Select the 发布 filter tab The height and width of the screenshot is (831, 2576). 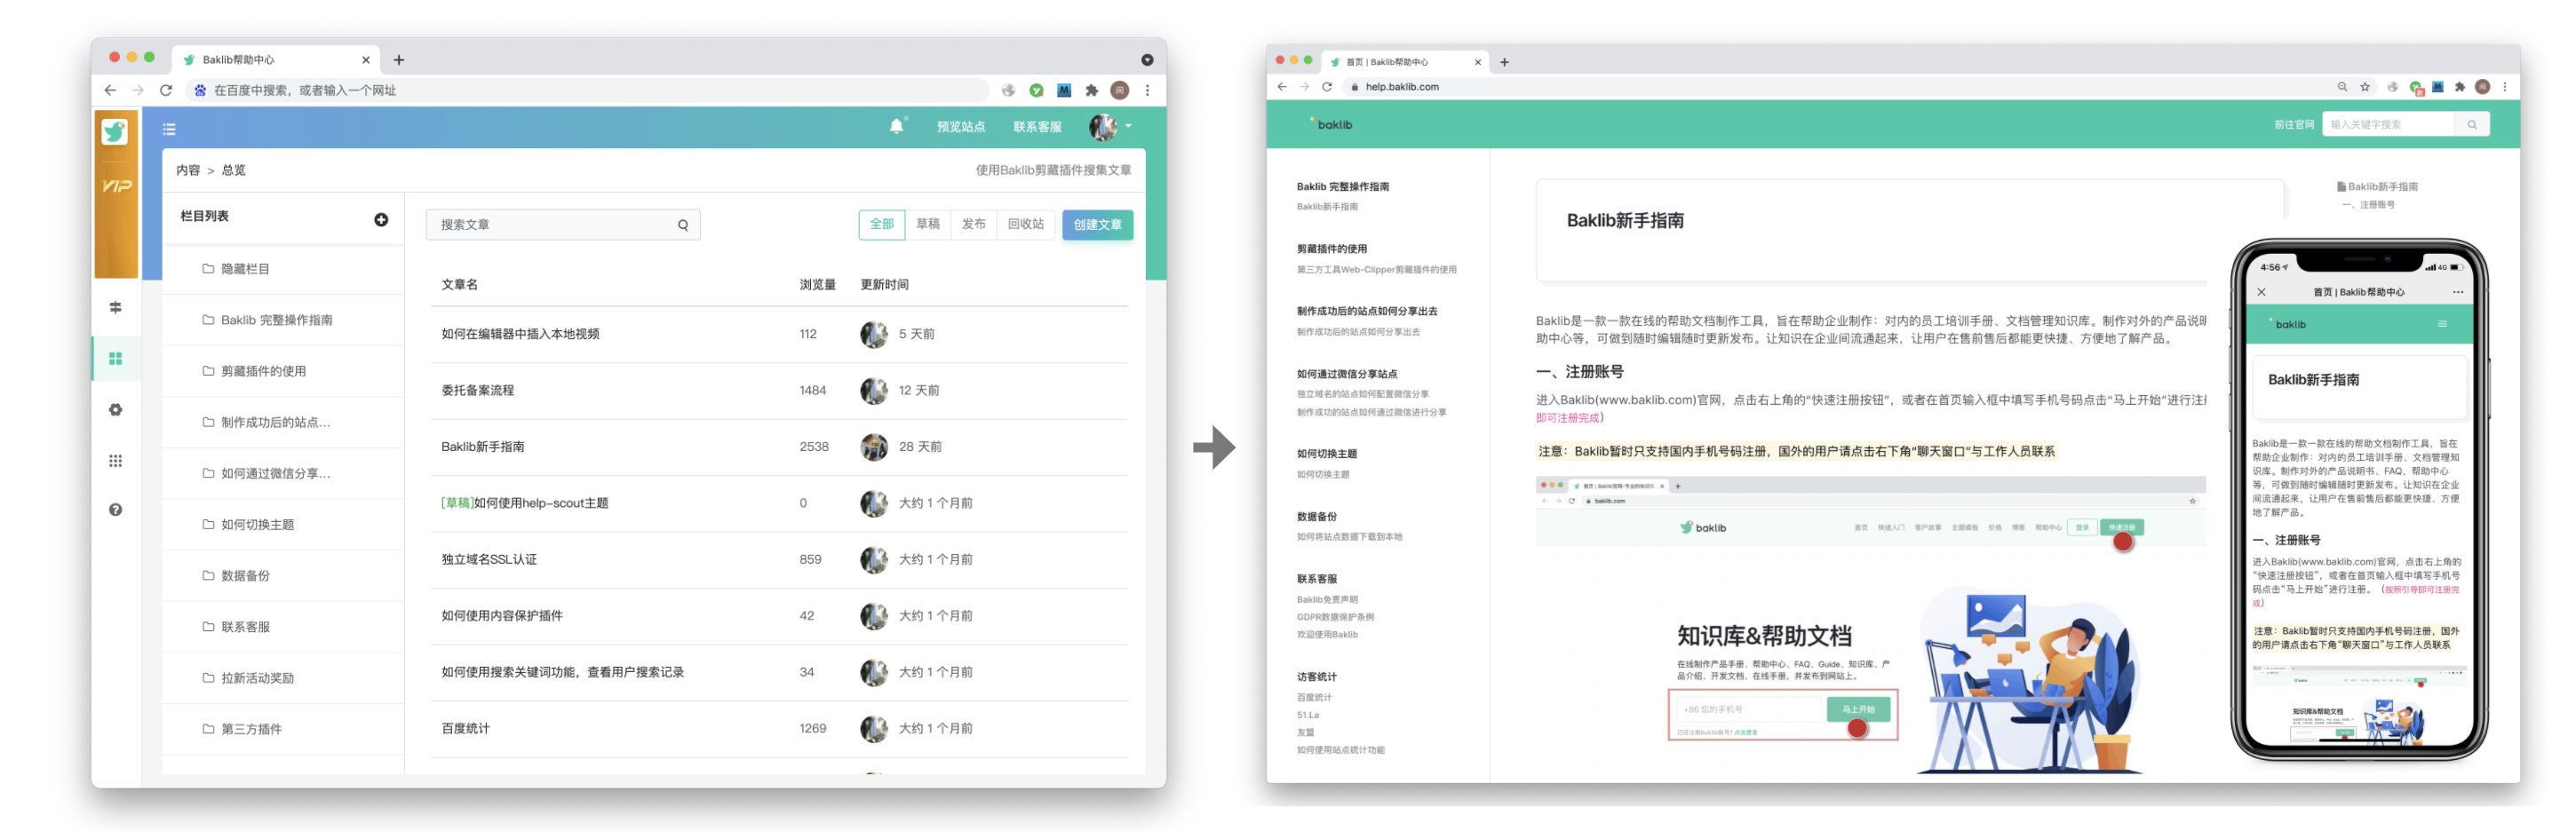pyautogui.click(x=973, y=224)
